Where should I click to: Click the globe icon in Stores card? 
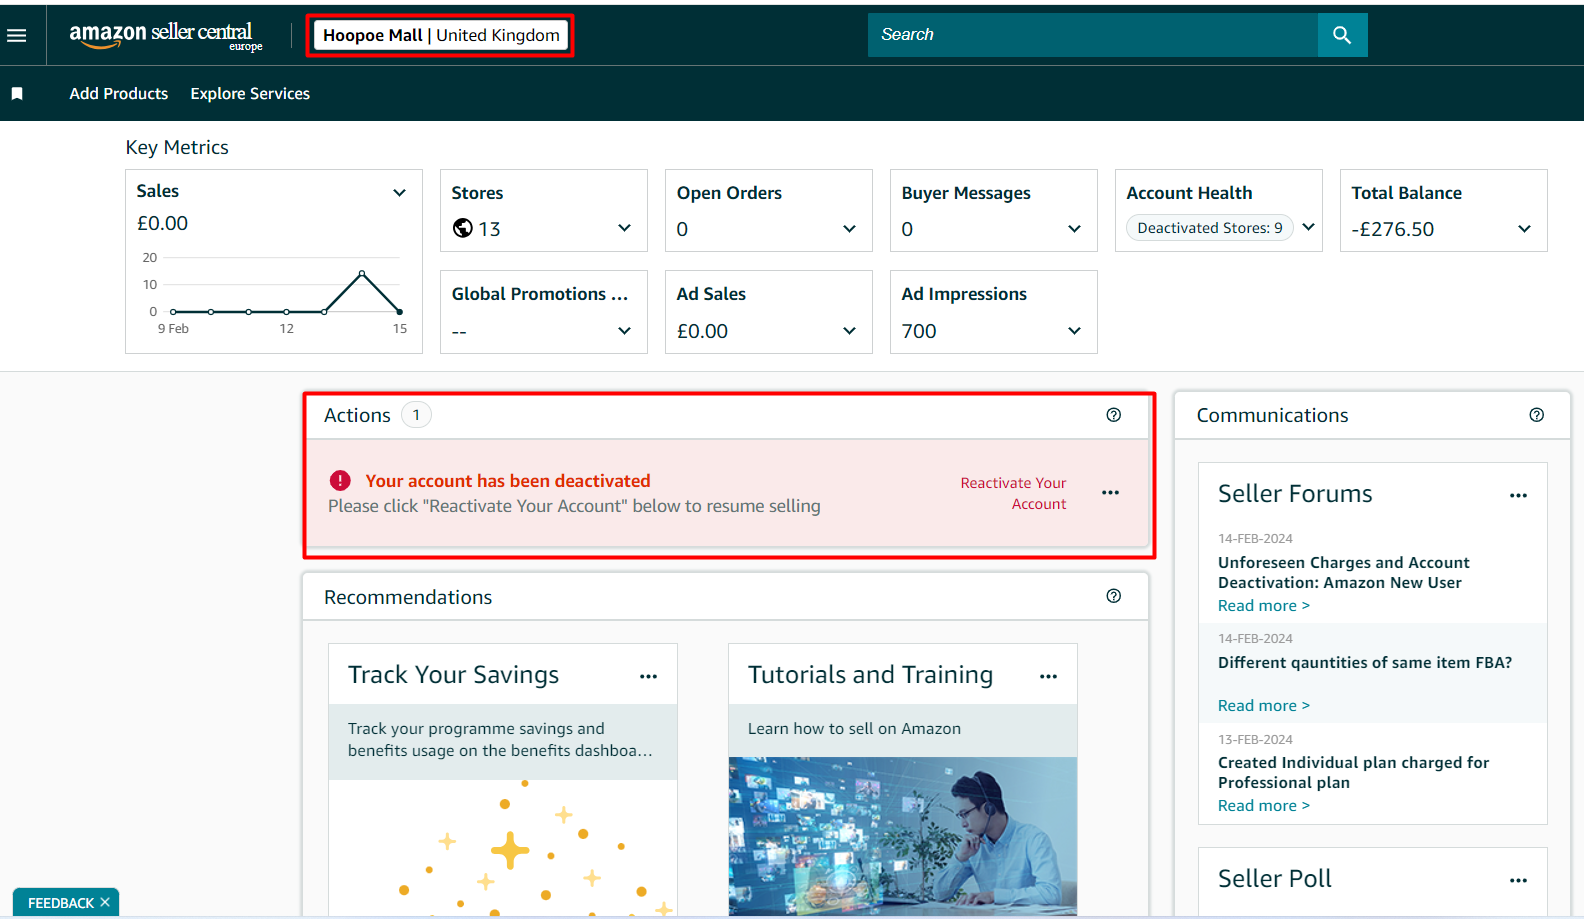pyautogui.click(x=462, y=228)
